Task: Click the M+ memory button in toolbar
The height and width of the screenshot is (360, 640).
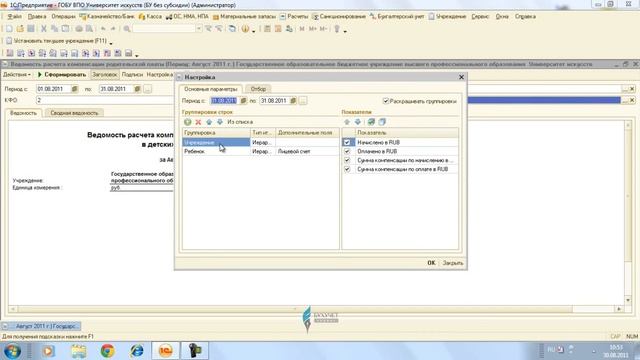Action: click(x=313, y=29)
